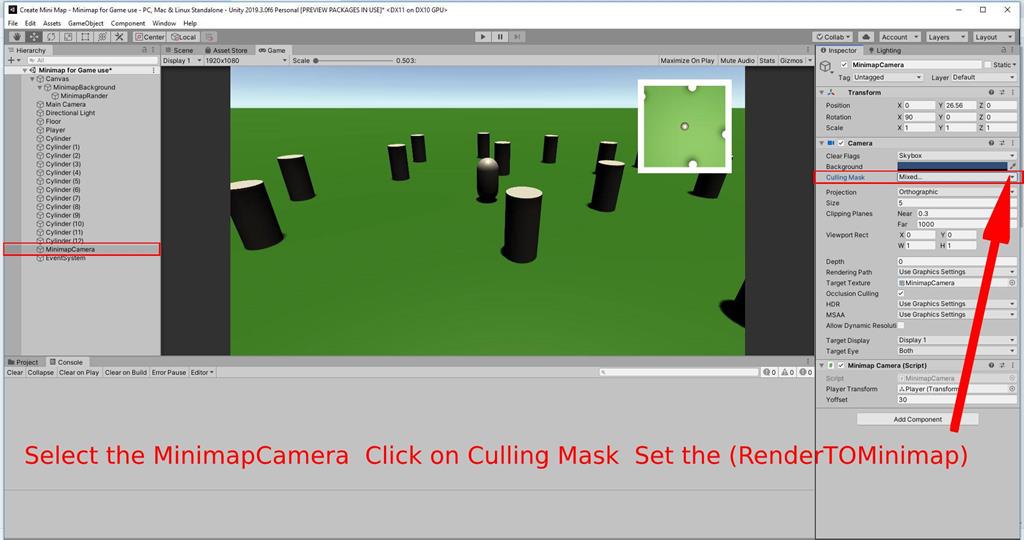1024x540 pixels.
Task: Toggle Stats overlay in Game view
Action: (767, 61)
